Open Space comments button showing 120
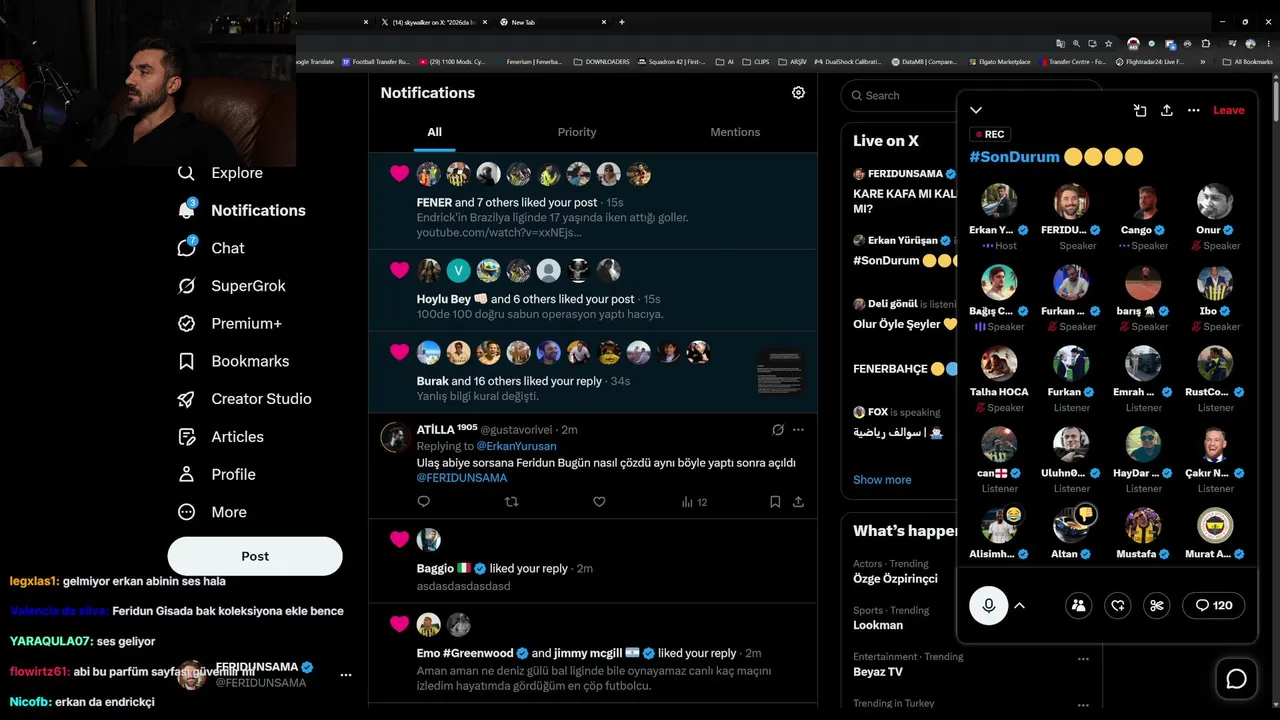The height and width of the screenshot is (720, 1280). pyautogui.click(x=1214, y=605)
